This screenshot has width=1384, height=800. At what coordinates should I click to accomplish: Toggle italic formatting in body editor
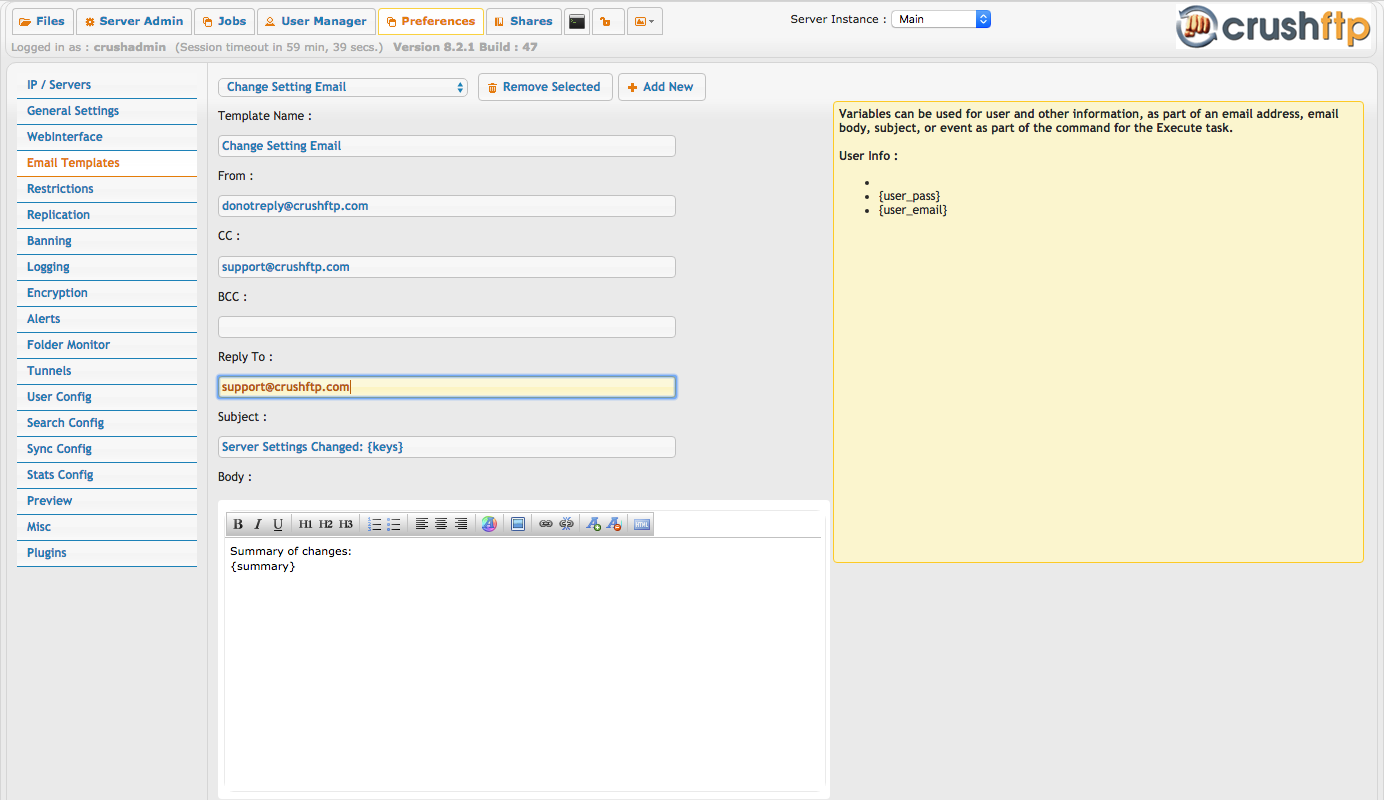257,524
